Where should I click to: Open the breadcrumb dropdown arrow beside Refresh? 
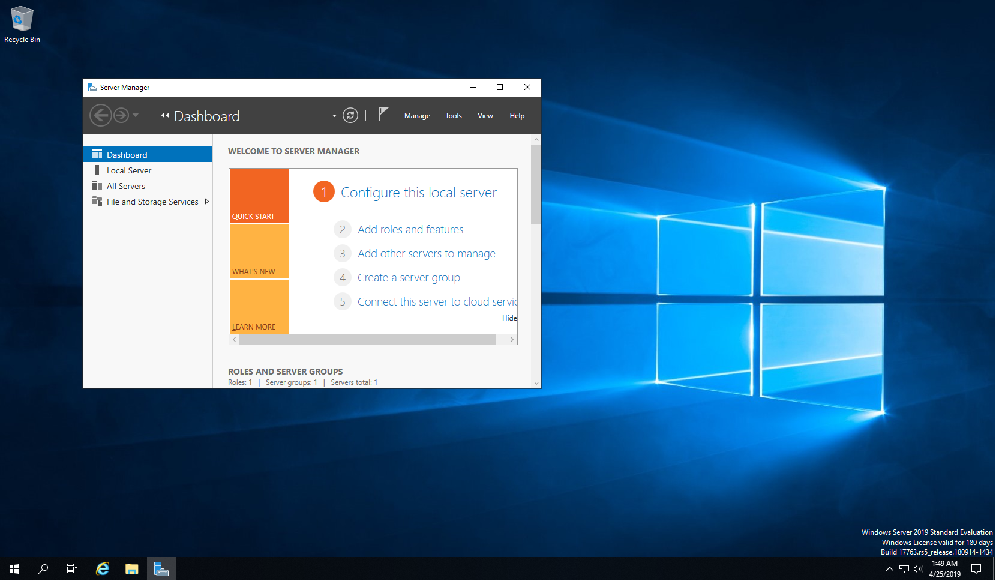[334, 116]
